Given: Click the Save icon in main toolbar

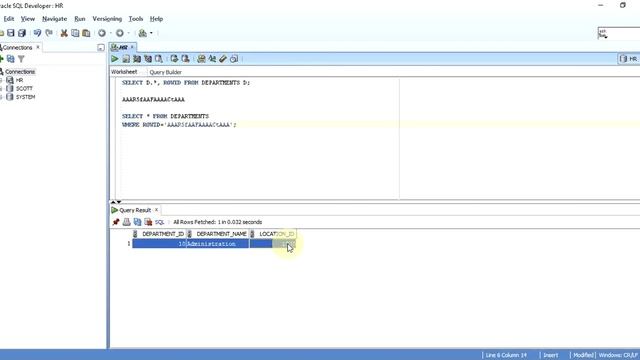Looking at the screenshot, I should [11, 33].
